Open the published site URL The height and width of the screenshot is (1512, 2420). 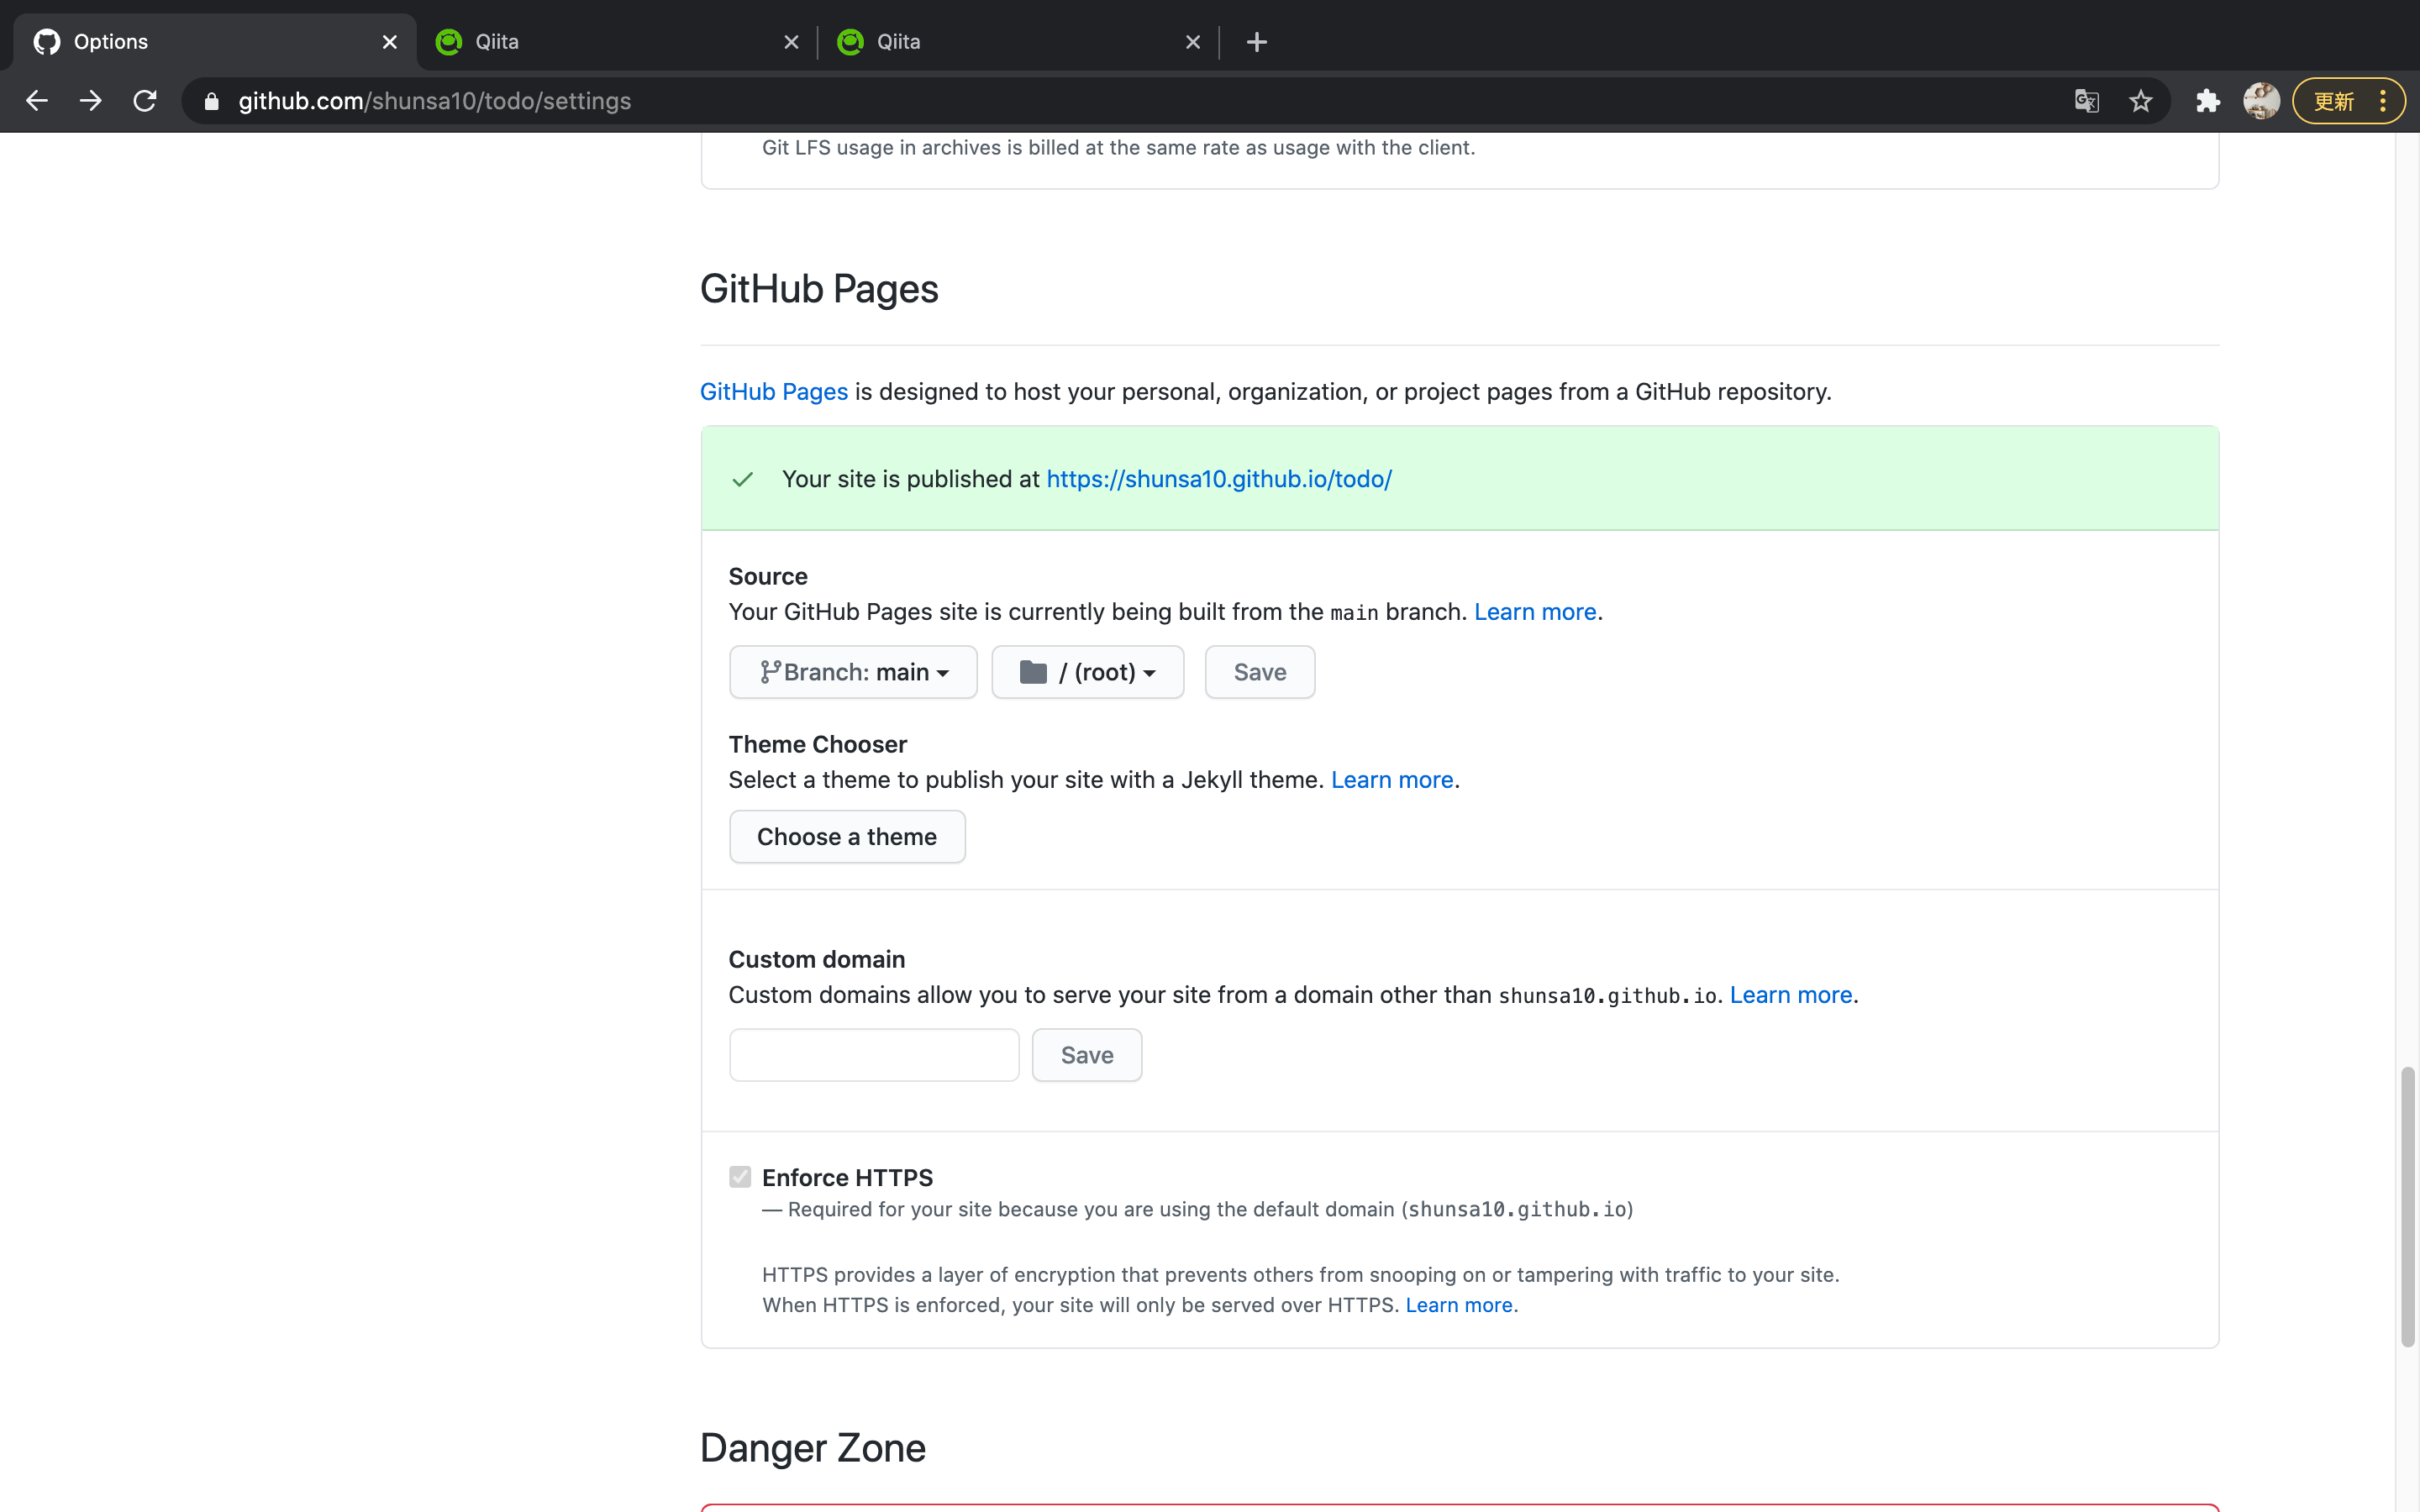(1218, 477)
